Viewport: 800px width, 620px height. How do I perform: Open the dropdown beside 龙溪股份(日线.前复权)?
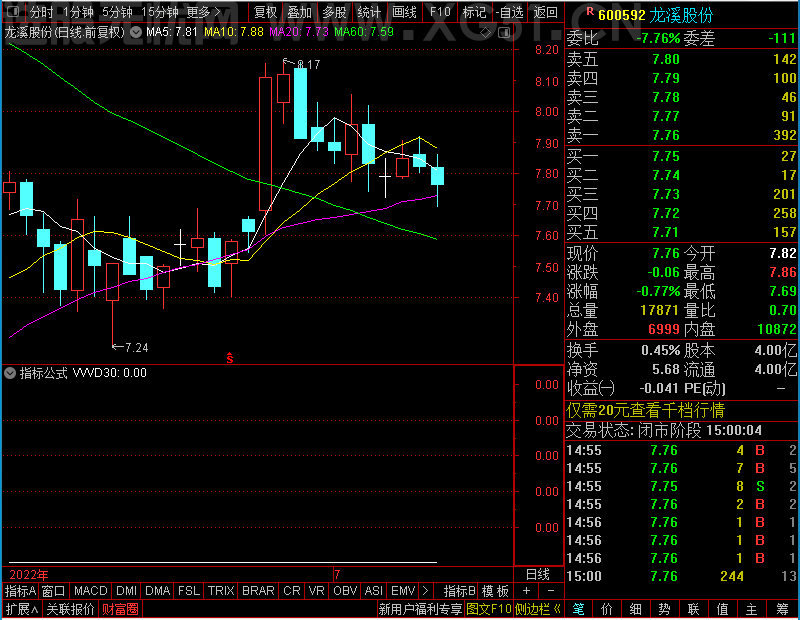136,33
